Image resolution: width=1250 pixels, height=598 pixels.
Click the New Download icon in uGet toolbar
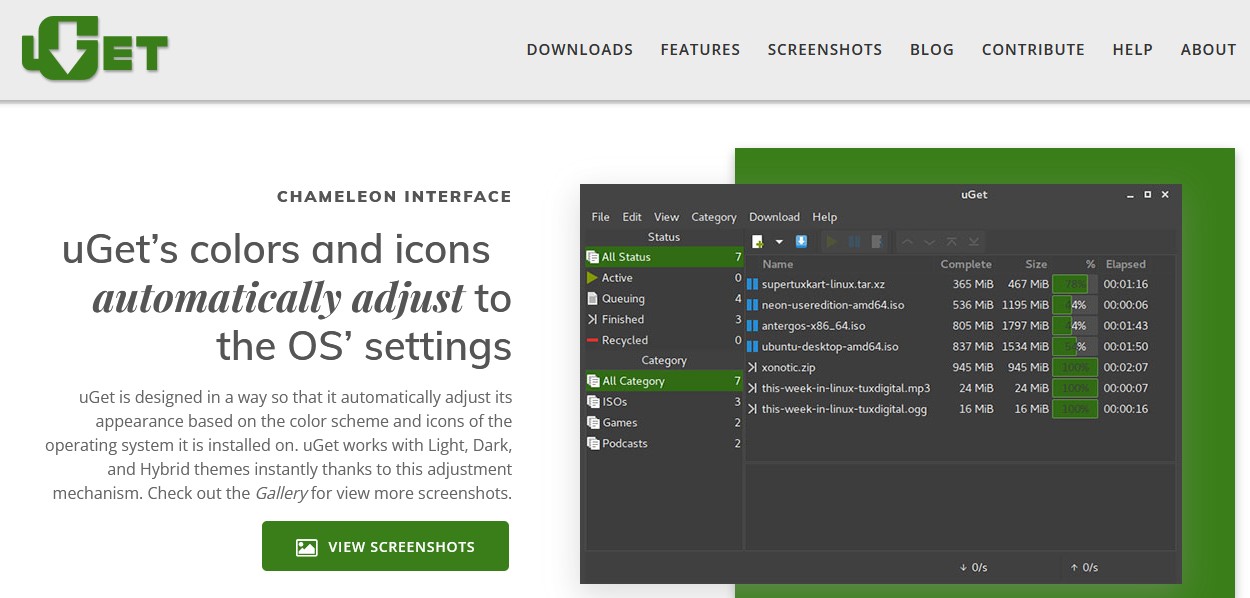pos(758,241)
